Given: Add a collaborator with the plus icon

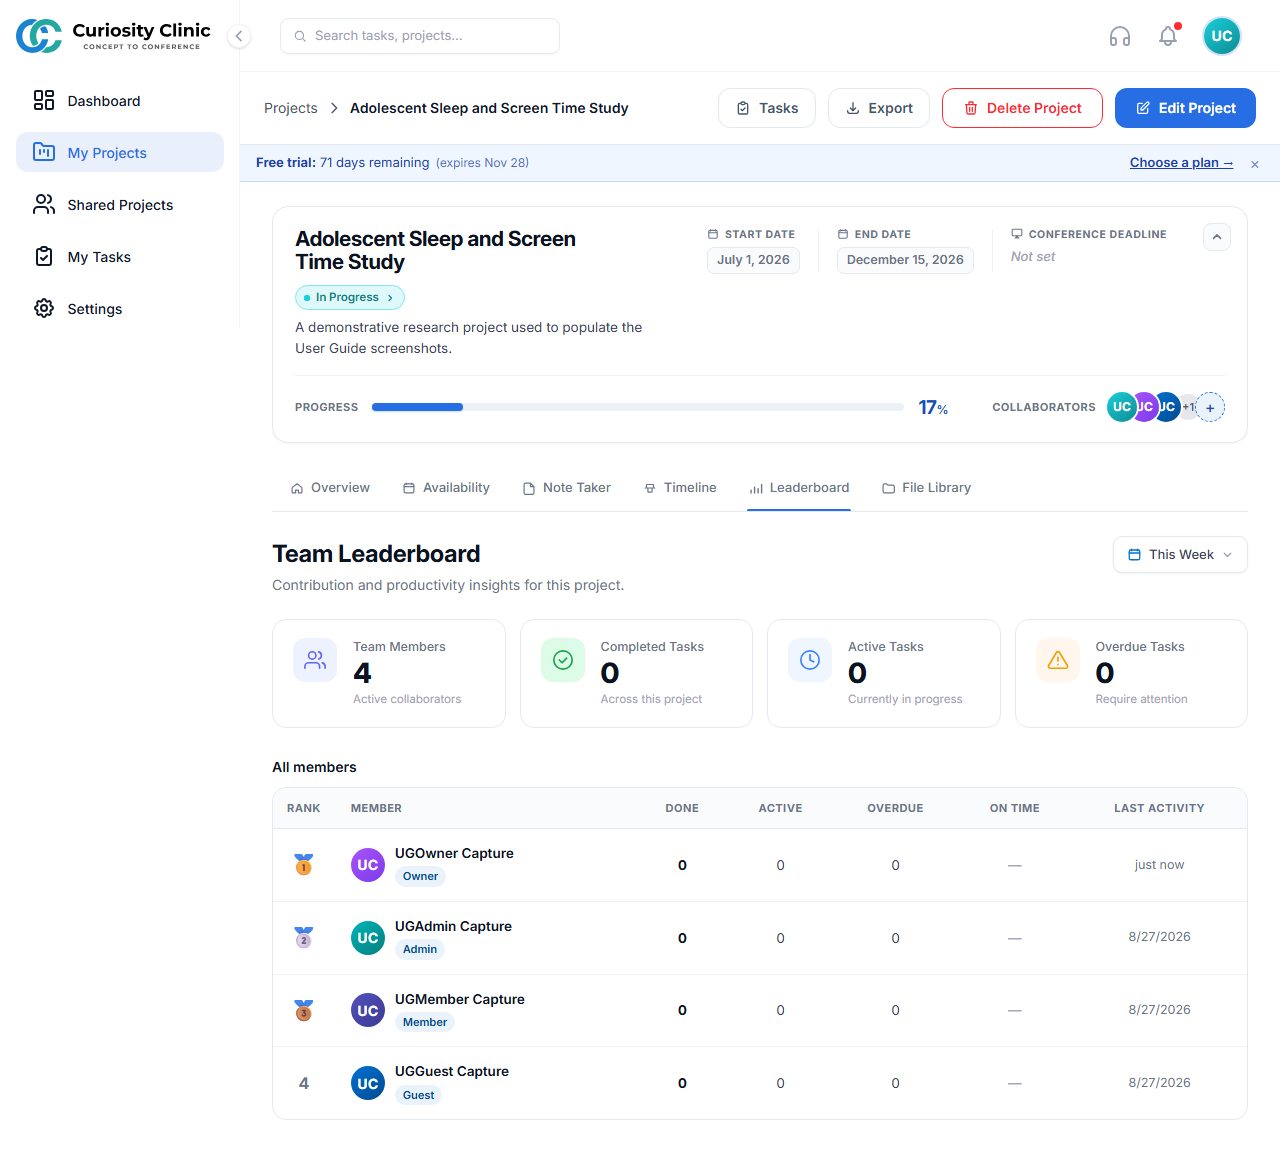Looking at the screenshot, I should (x=1210, y=407).
